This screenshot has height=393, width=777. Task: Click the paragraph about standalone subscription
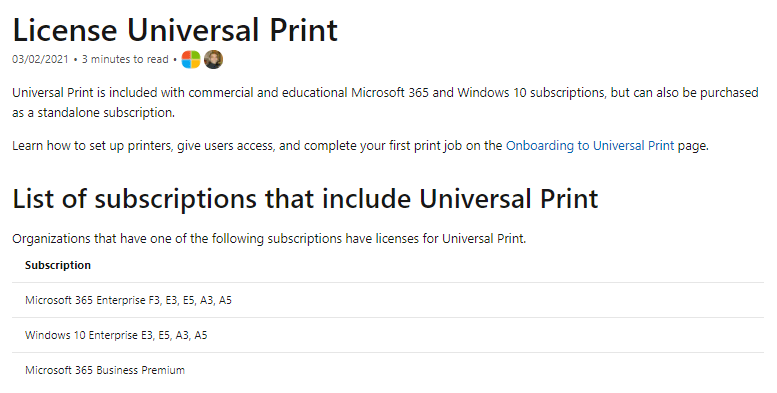pos(385,103)
